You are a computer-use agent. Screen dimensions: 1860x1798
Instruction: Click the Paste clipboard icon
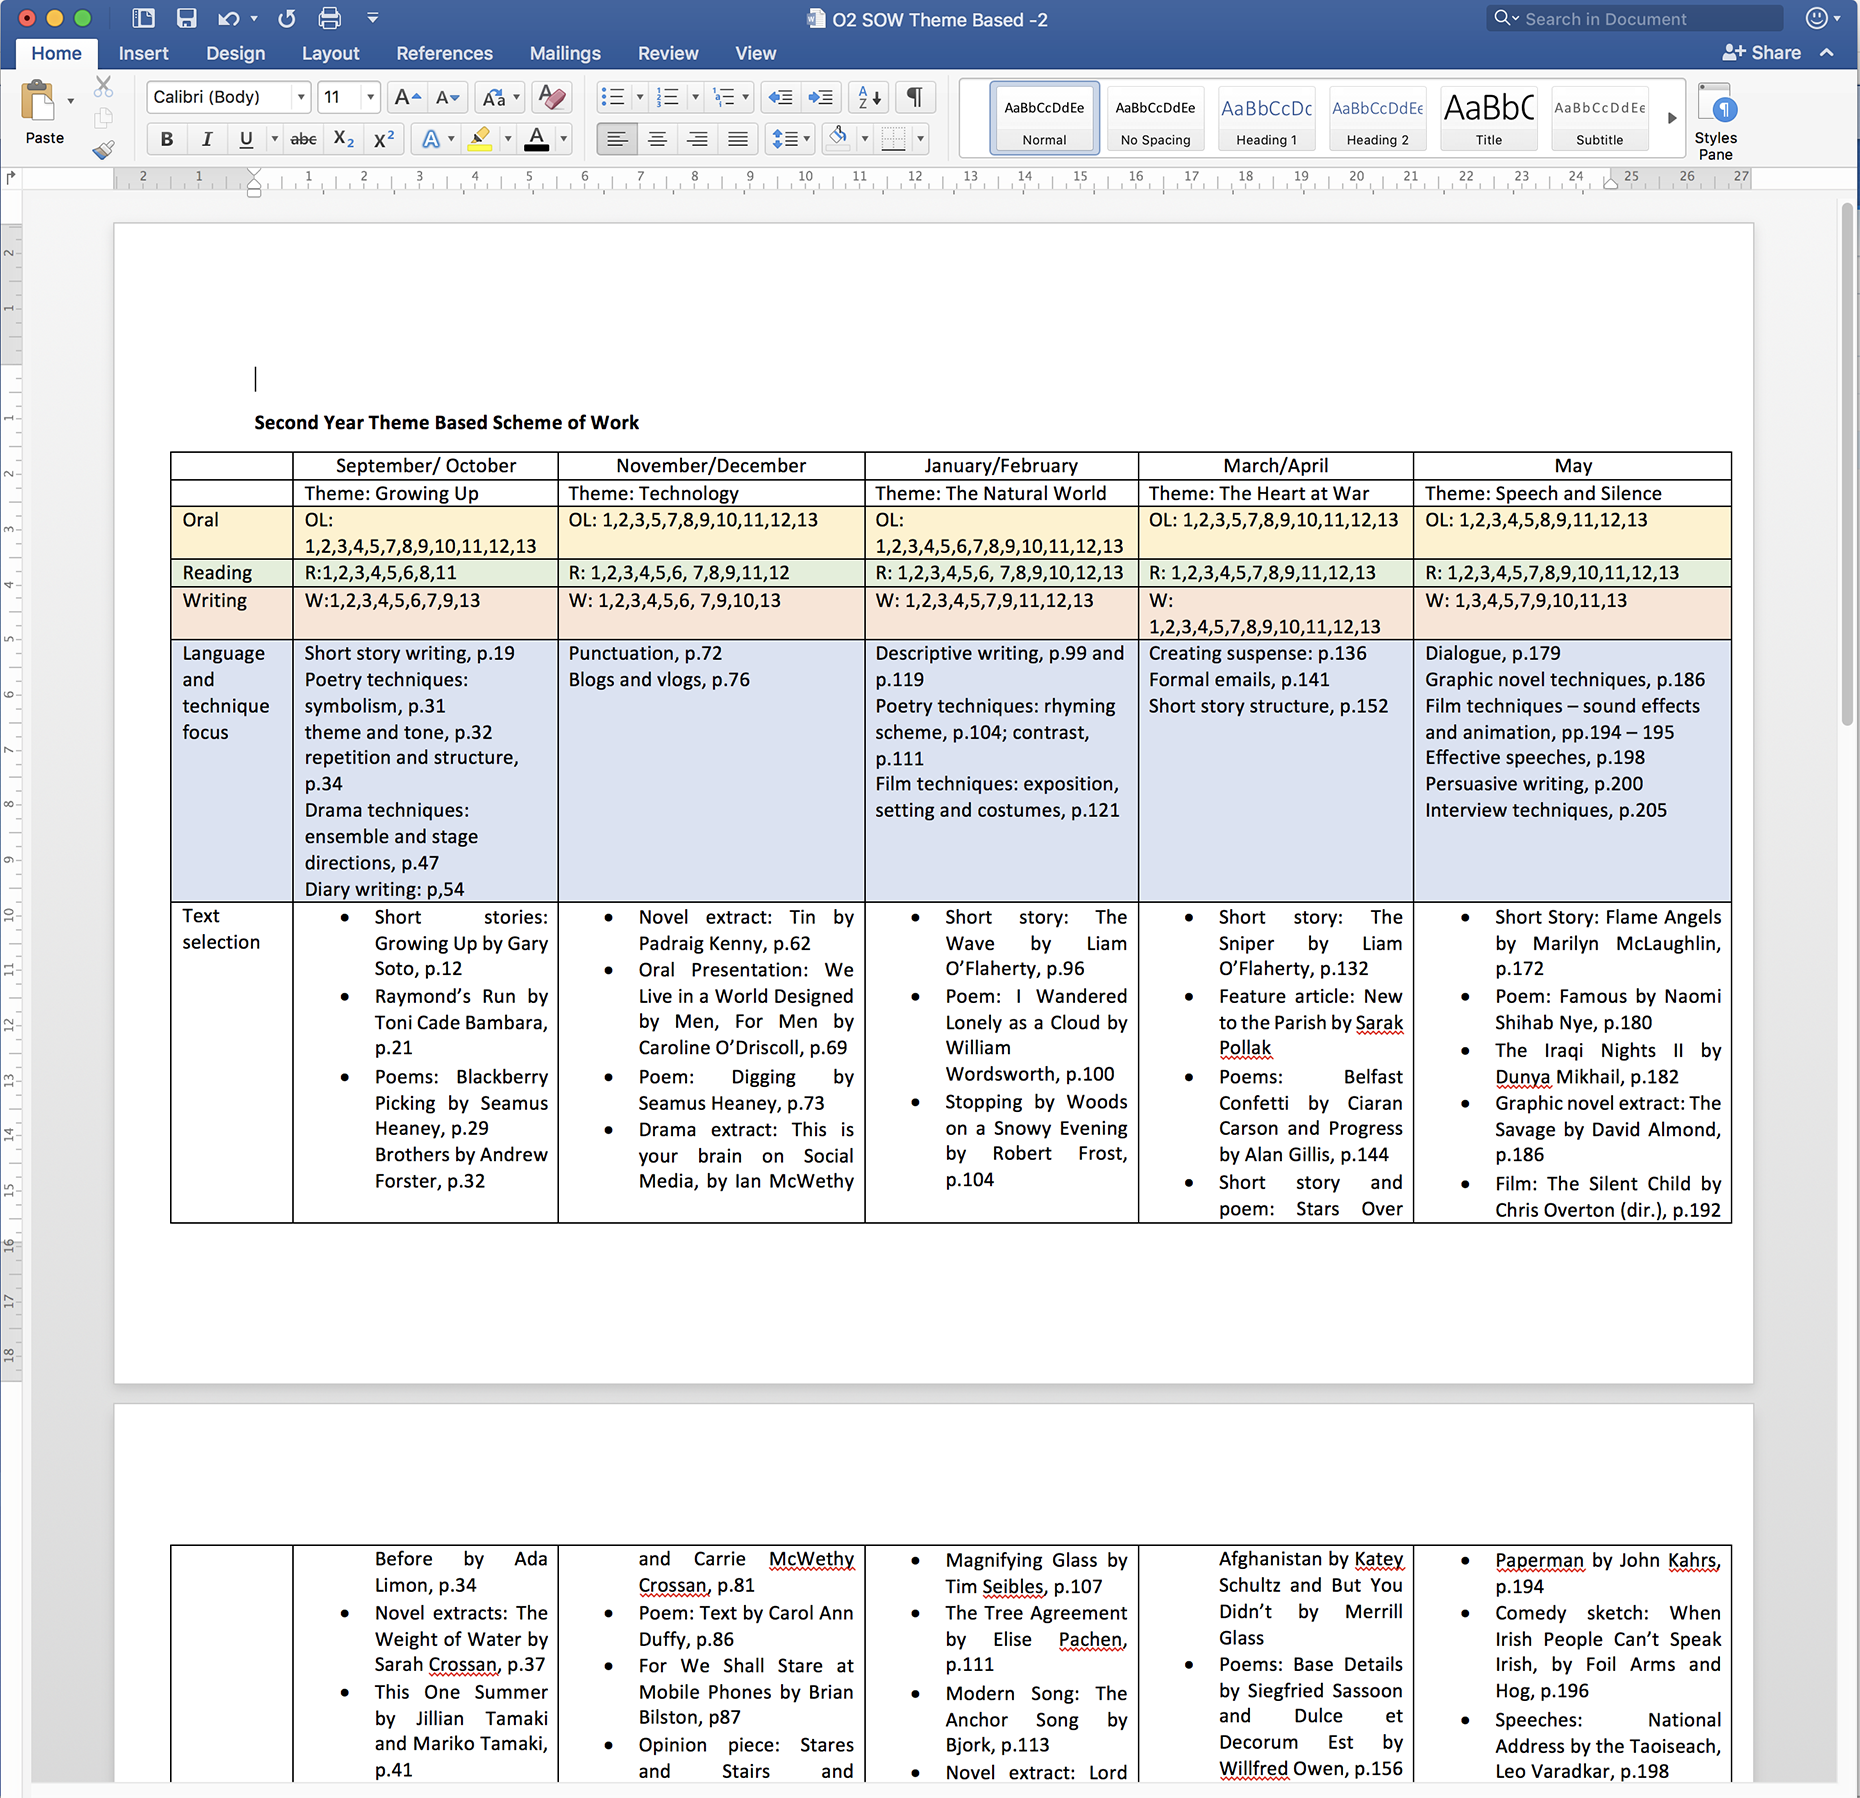coord(39,101)
